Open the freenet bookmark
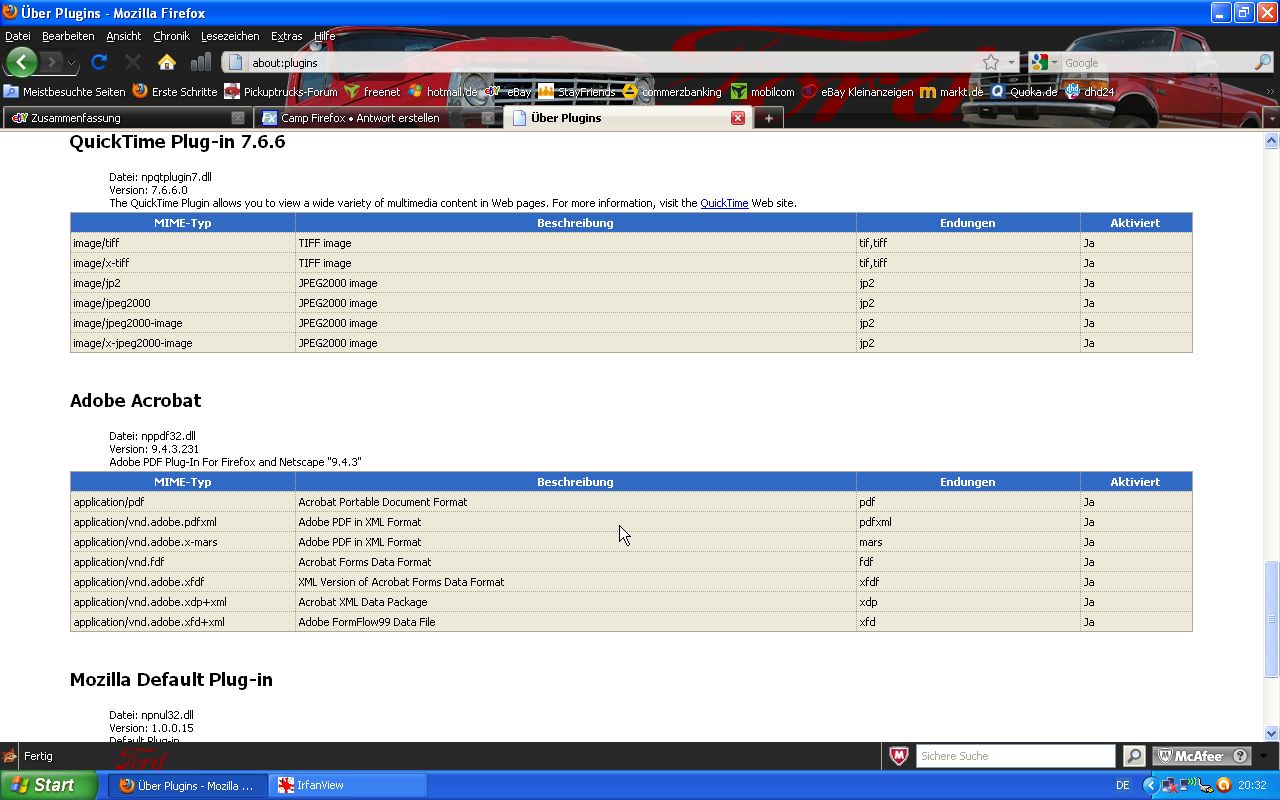Viewport: 1280px width, 800px height. click(x=372, y=91)
